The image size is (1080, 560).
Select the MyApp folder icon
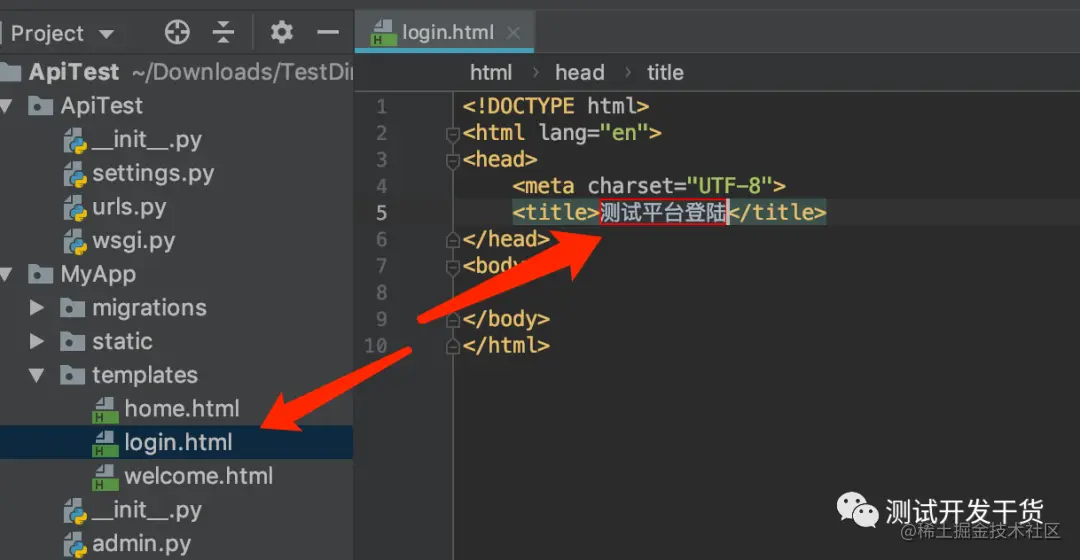(x=41, y=274)
